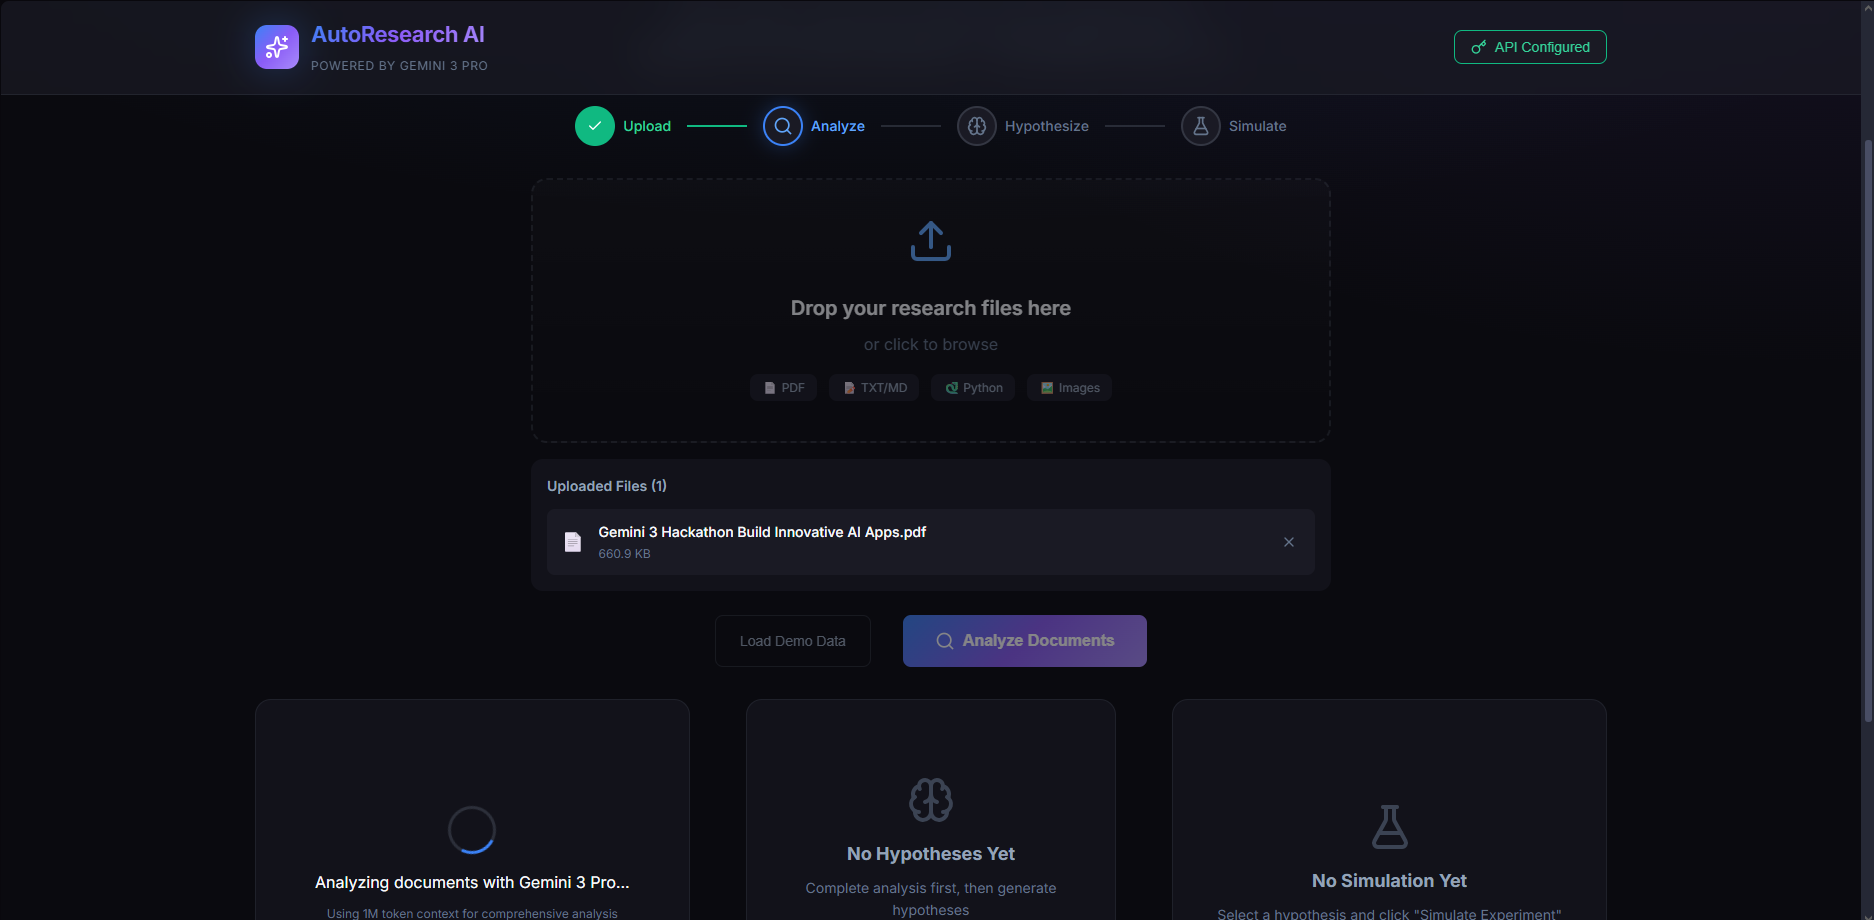This screenshot has width=1874, height=920.
Task: Click the page vertical scrollbar
Action: (x=1867, y=430)
